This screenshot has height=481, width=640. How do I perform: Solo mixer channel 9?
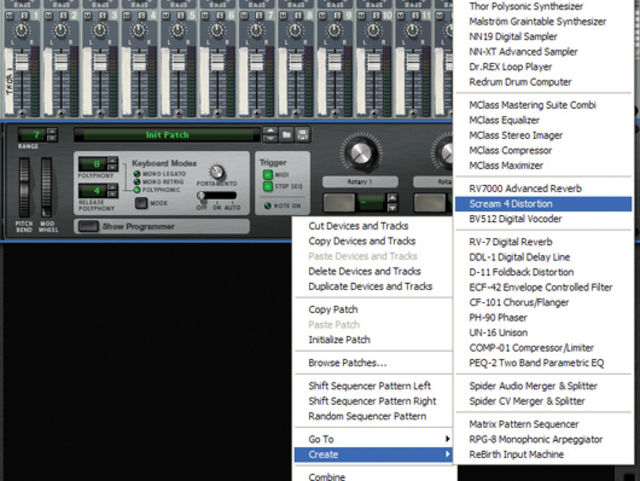[337, 16]
